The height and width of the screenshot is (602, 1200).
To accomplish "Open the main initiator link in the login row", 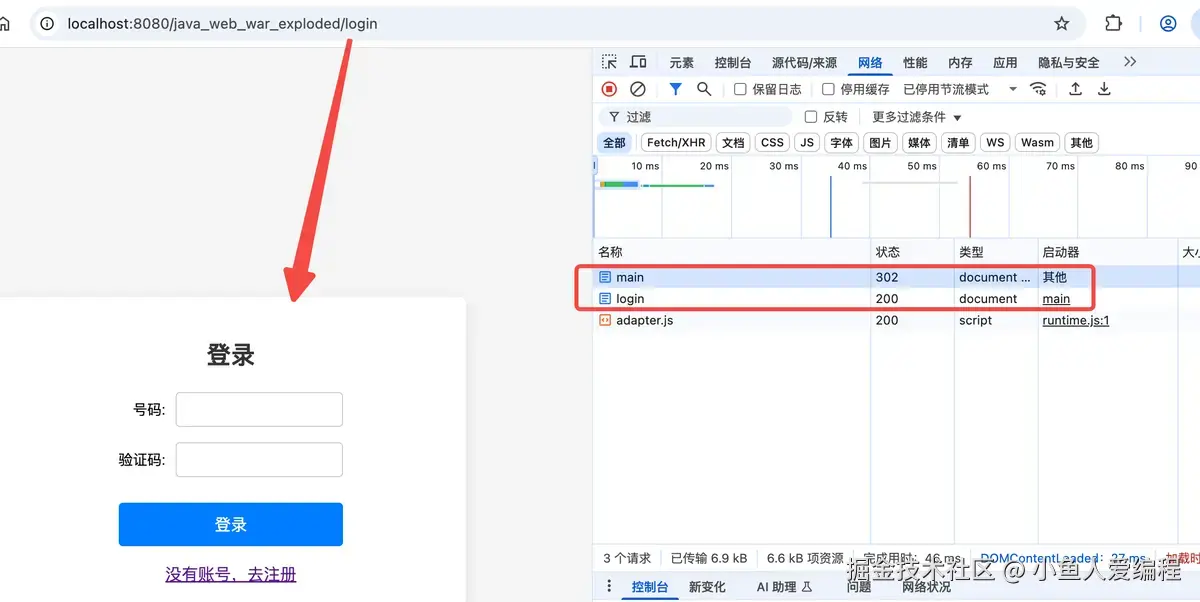I will [1056, 299].
